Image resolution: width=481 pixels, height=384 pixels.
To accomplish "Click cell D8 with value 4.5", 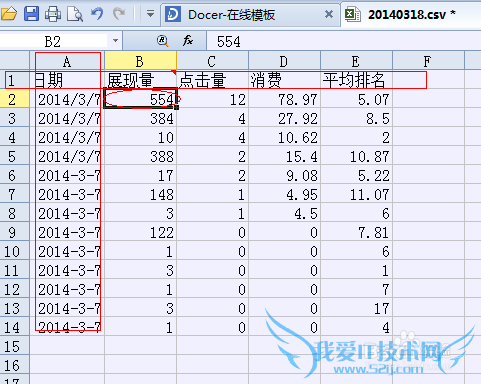I will click(x=284, y=213).
